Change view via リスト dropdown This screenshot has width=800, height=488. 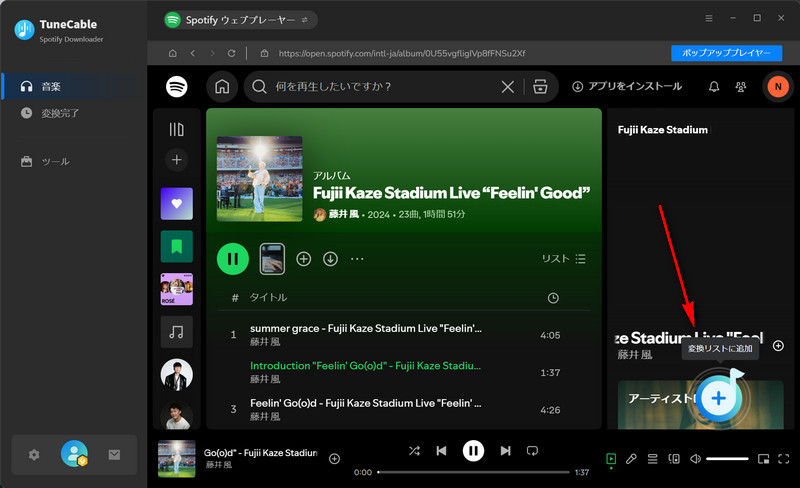tap(563, 259)
